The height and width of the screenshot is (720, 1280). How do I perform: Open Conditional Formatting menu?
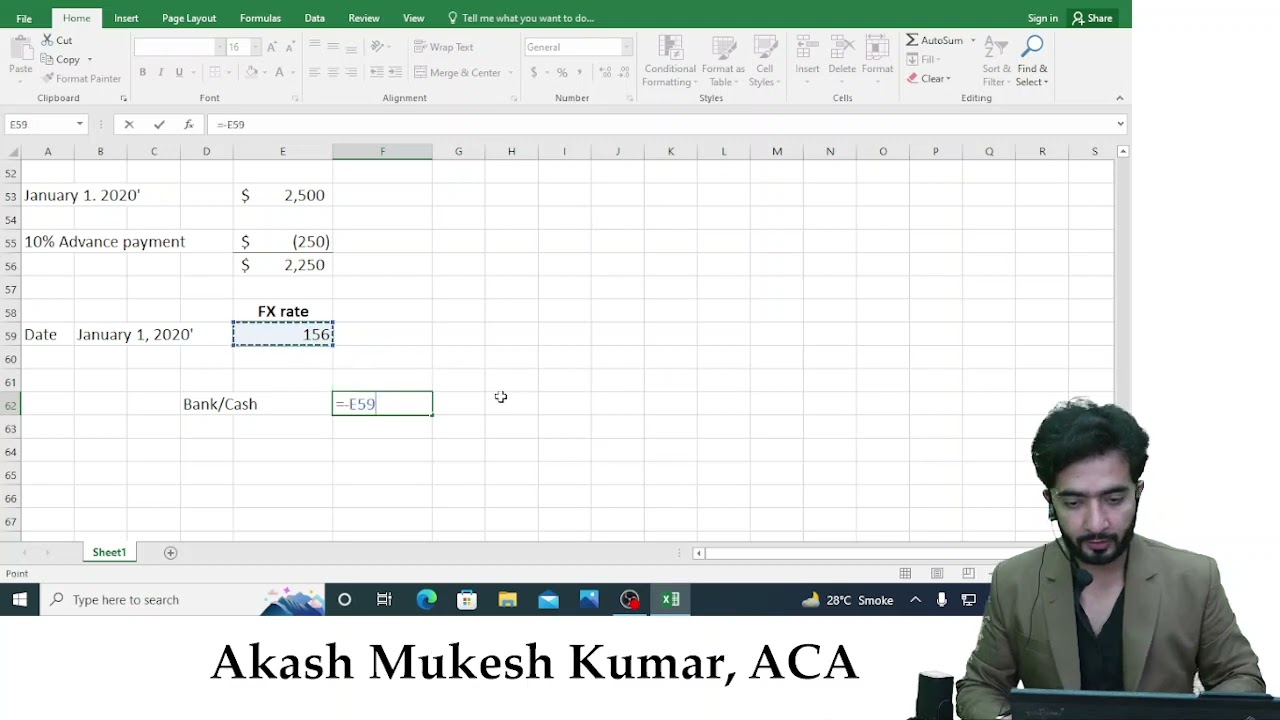(x=670, y=62)
